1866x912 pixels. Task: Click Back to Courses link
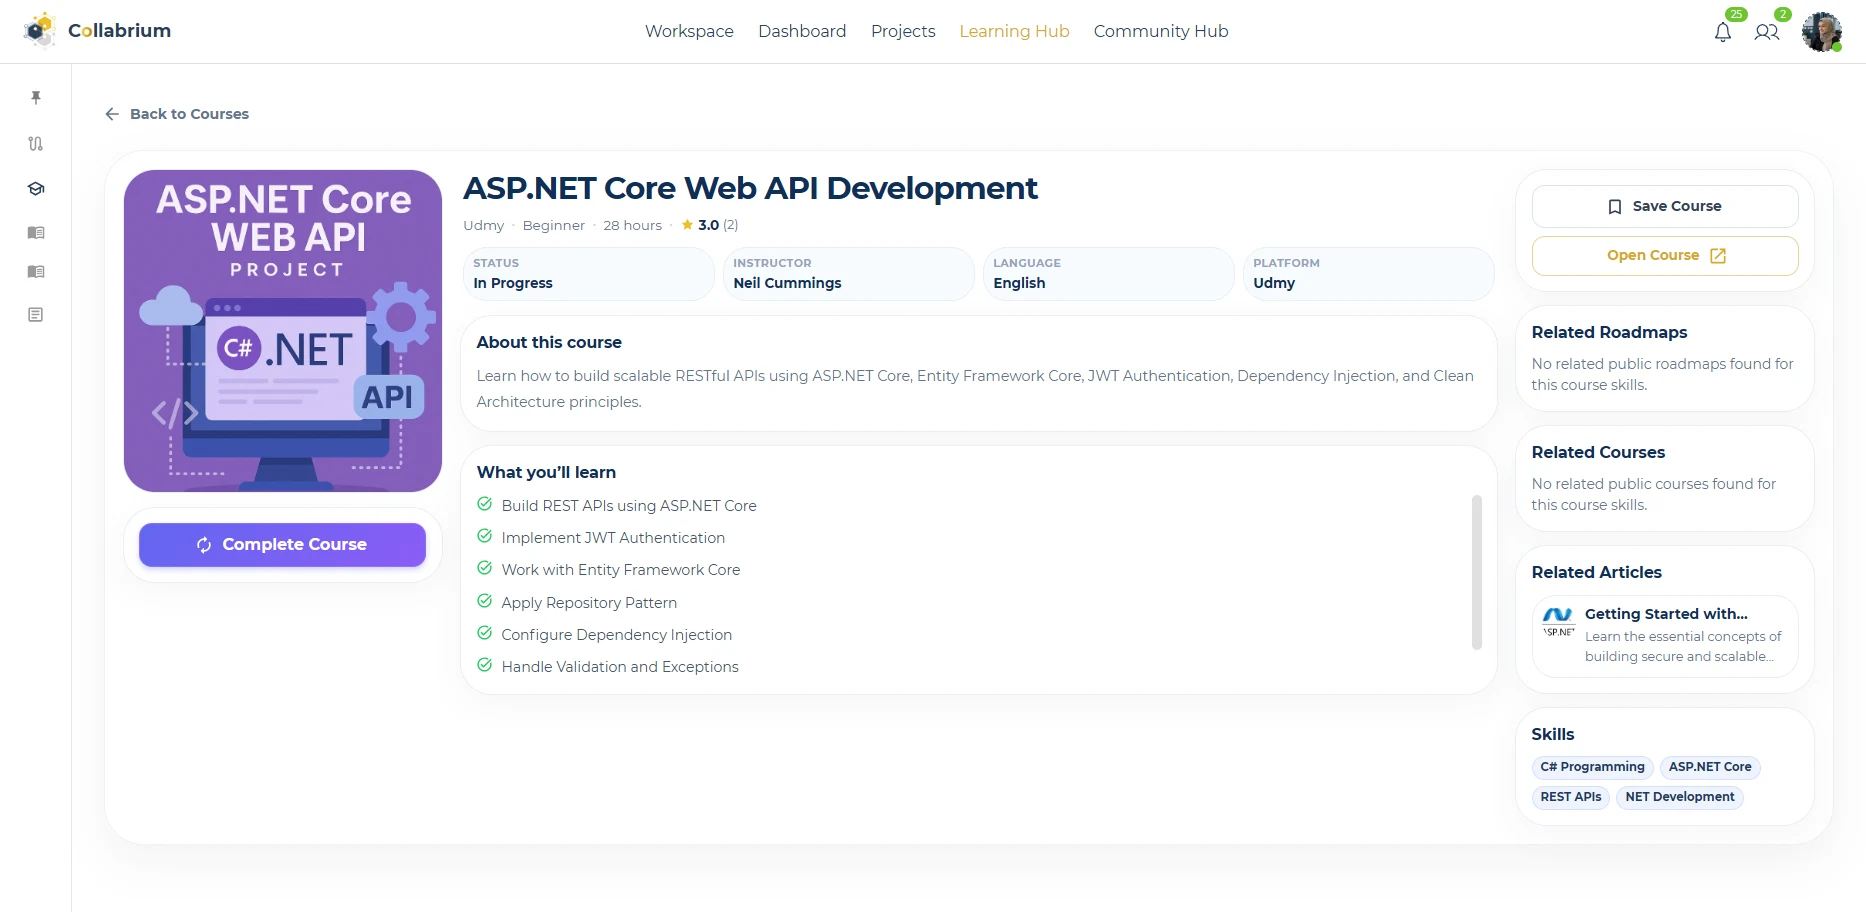[177, 114]
